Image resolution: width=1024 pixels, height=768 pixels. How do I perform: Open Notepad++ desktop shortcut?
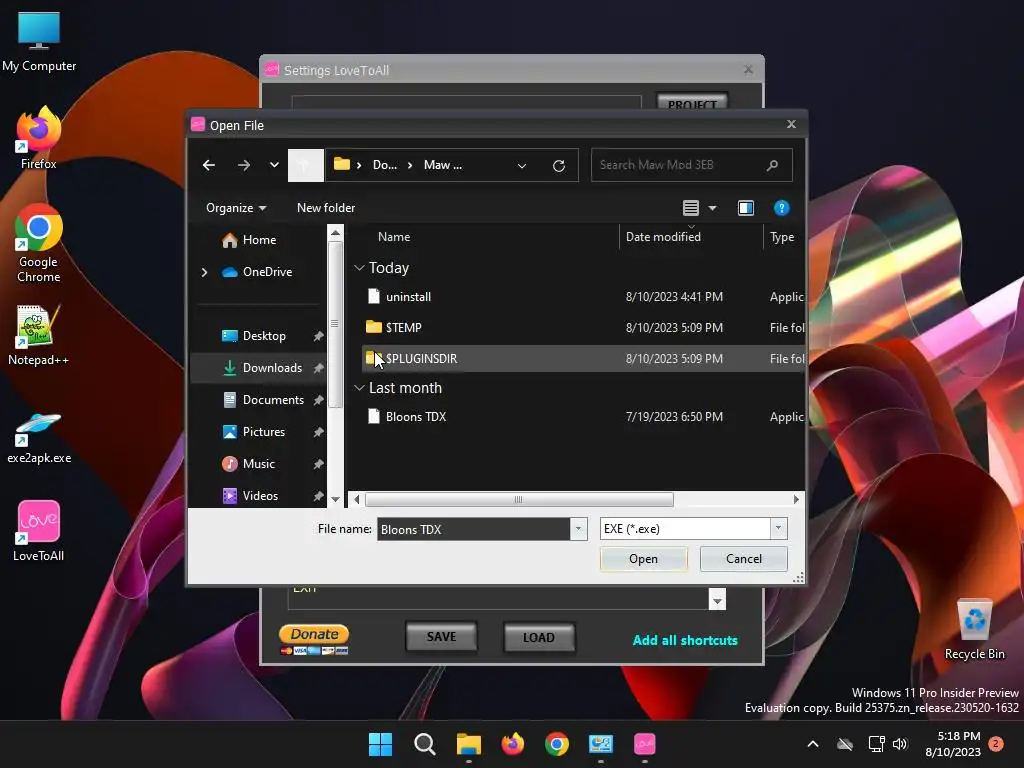pyautogui.click(x=39, y=335)
